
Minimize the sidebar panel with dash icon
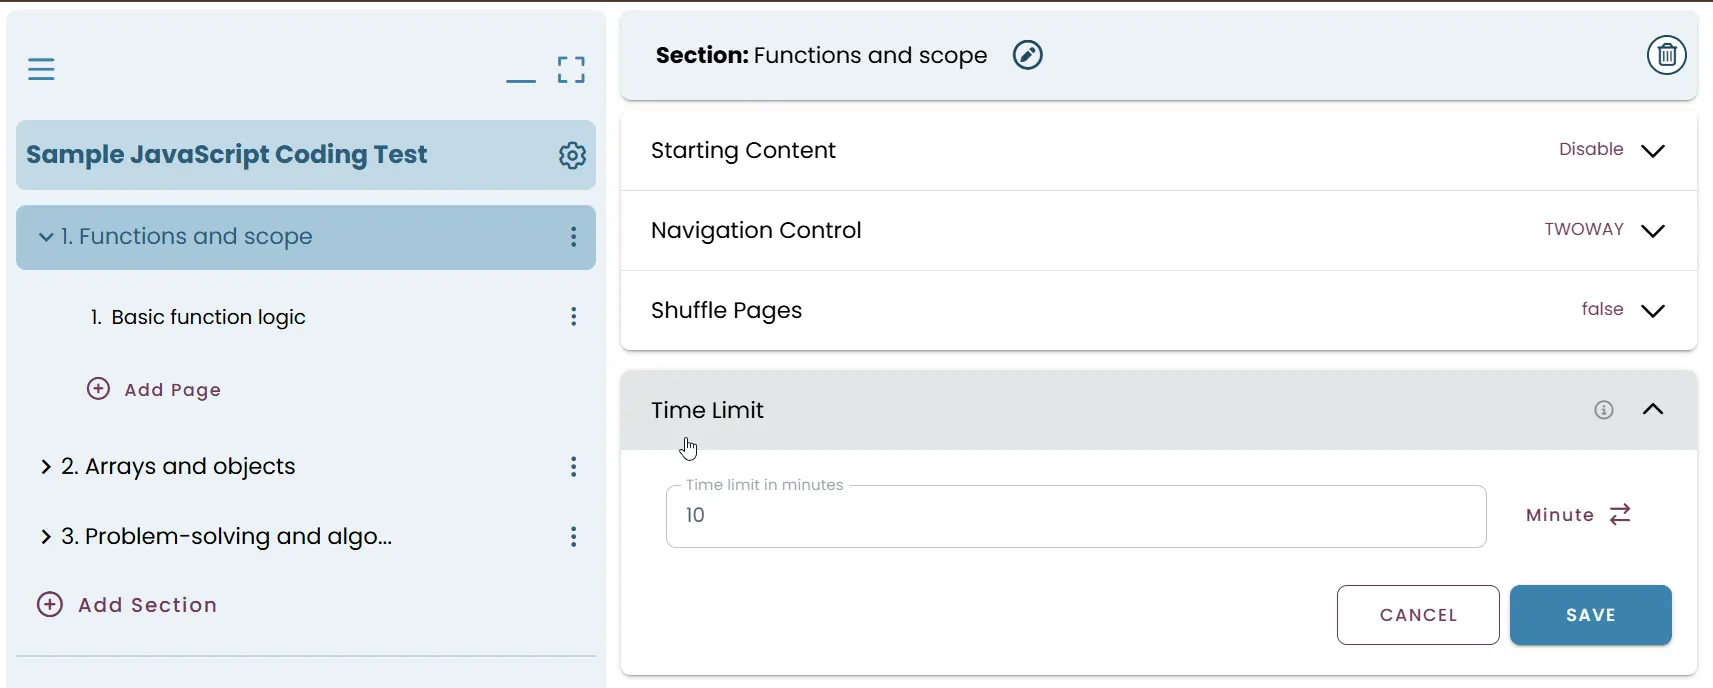pos(521,80)
